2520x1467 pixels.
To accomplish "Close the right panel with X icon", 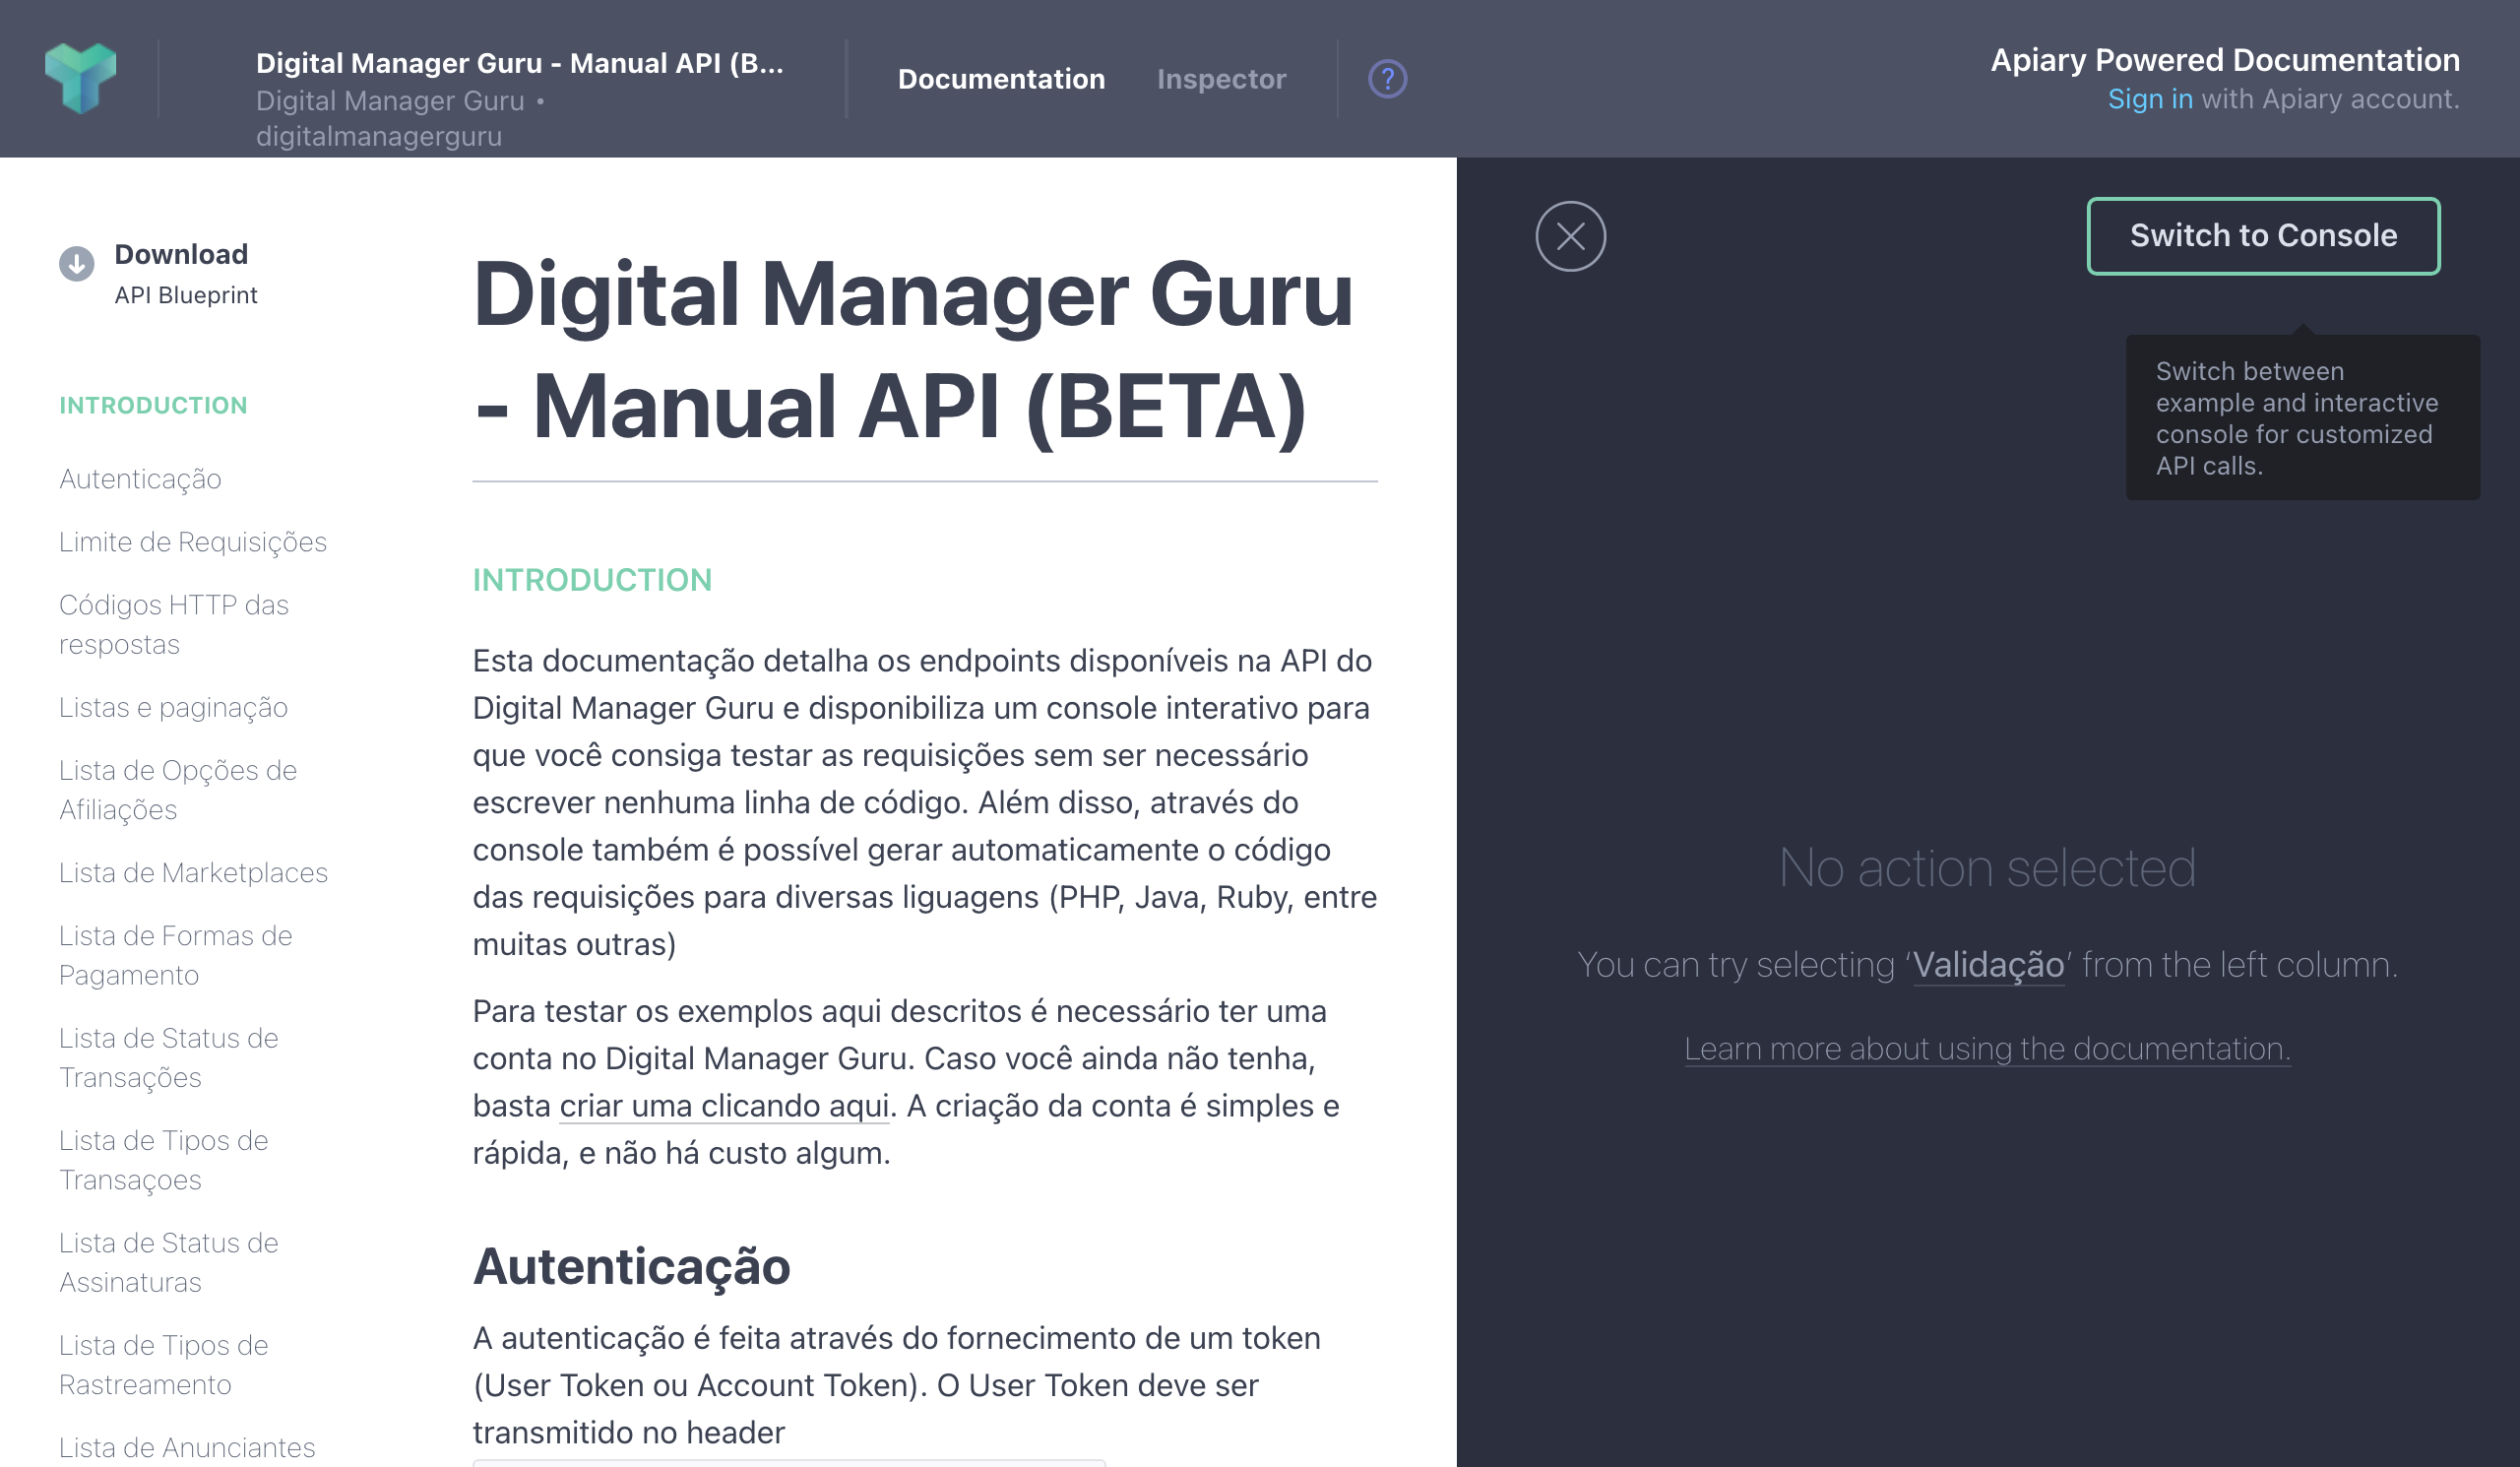I will click(x=1570, y=237).
